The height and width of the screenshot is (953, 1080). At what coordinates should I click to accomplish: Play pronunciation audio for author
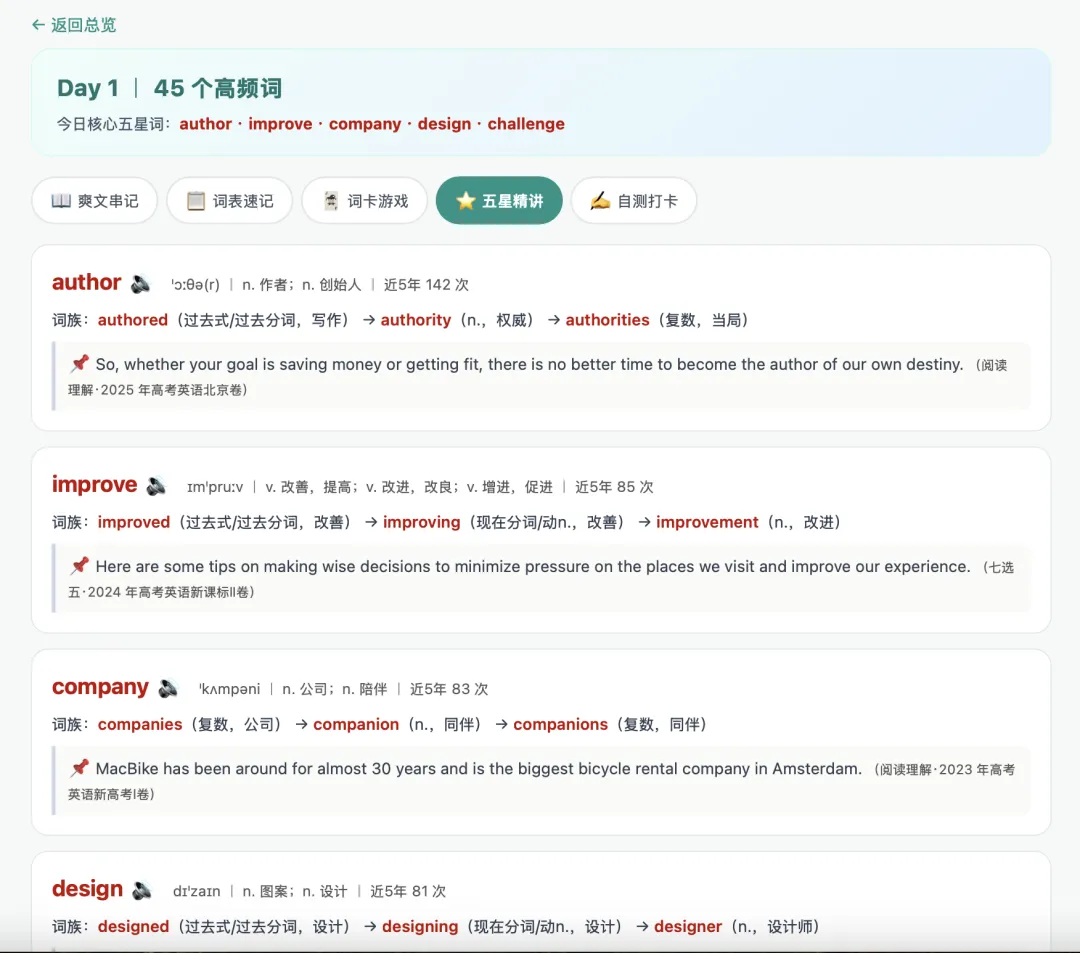tap(141, 284)
